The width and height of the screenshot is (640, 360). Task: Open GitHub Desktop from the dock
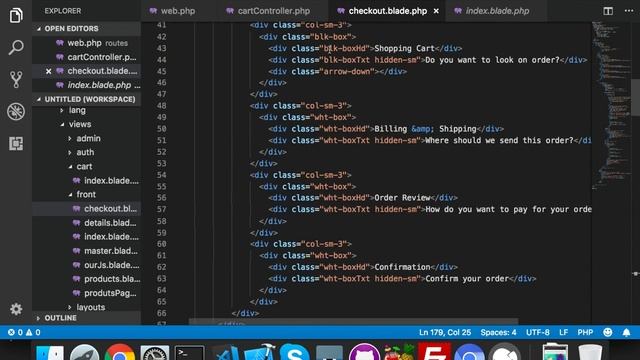click(364, 353)
